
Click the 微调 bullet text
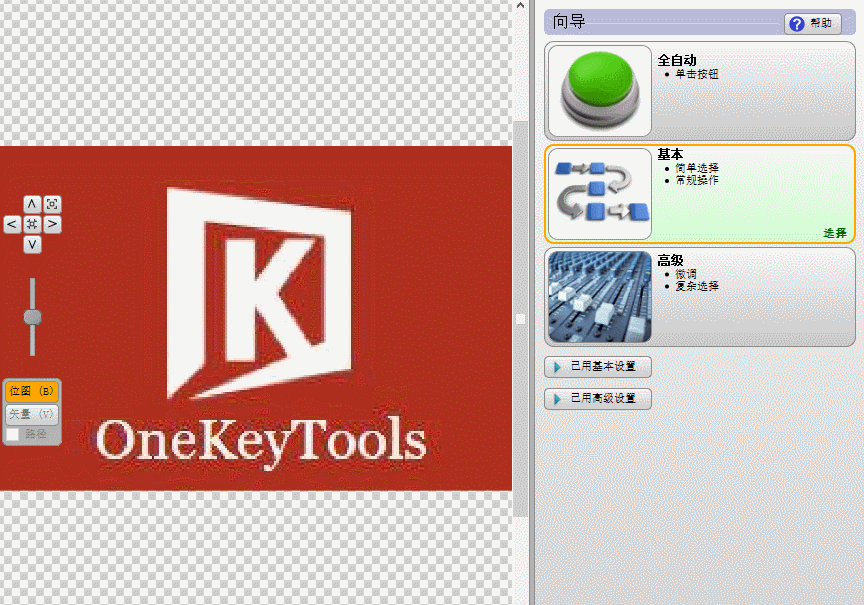click(x=686, y=274)
